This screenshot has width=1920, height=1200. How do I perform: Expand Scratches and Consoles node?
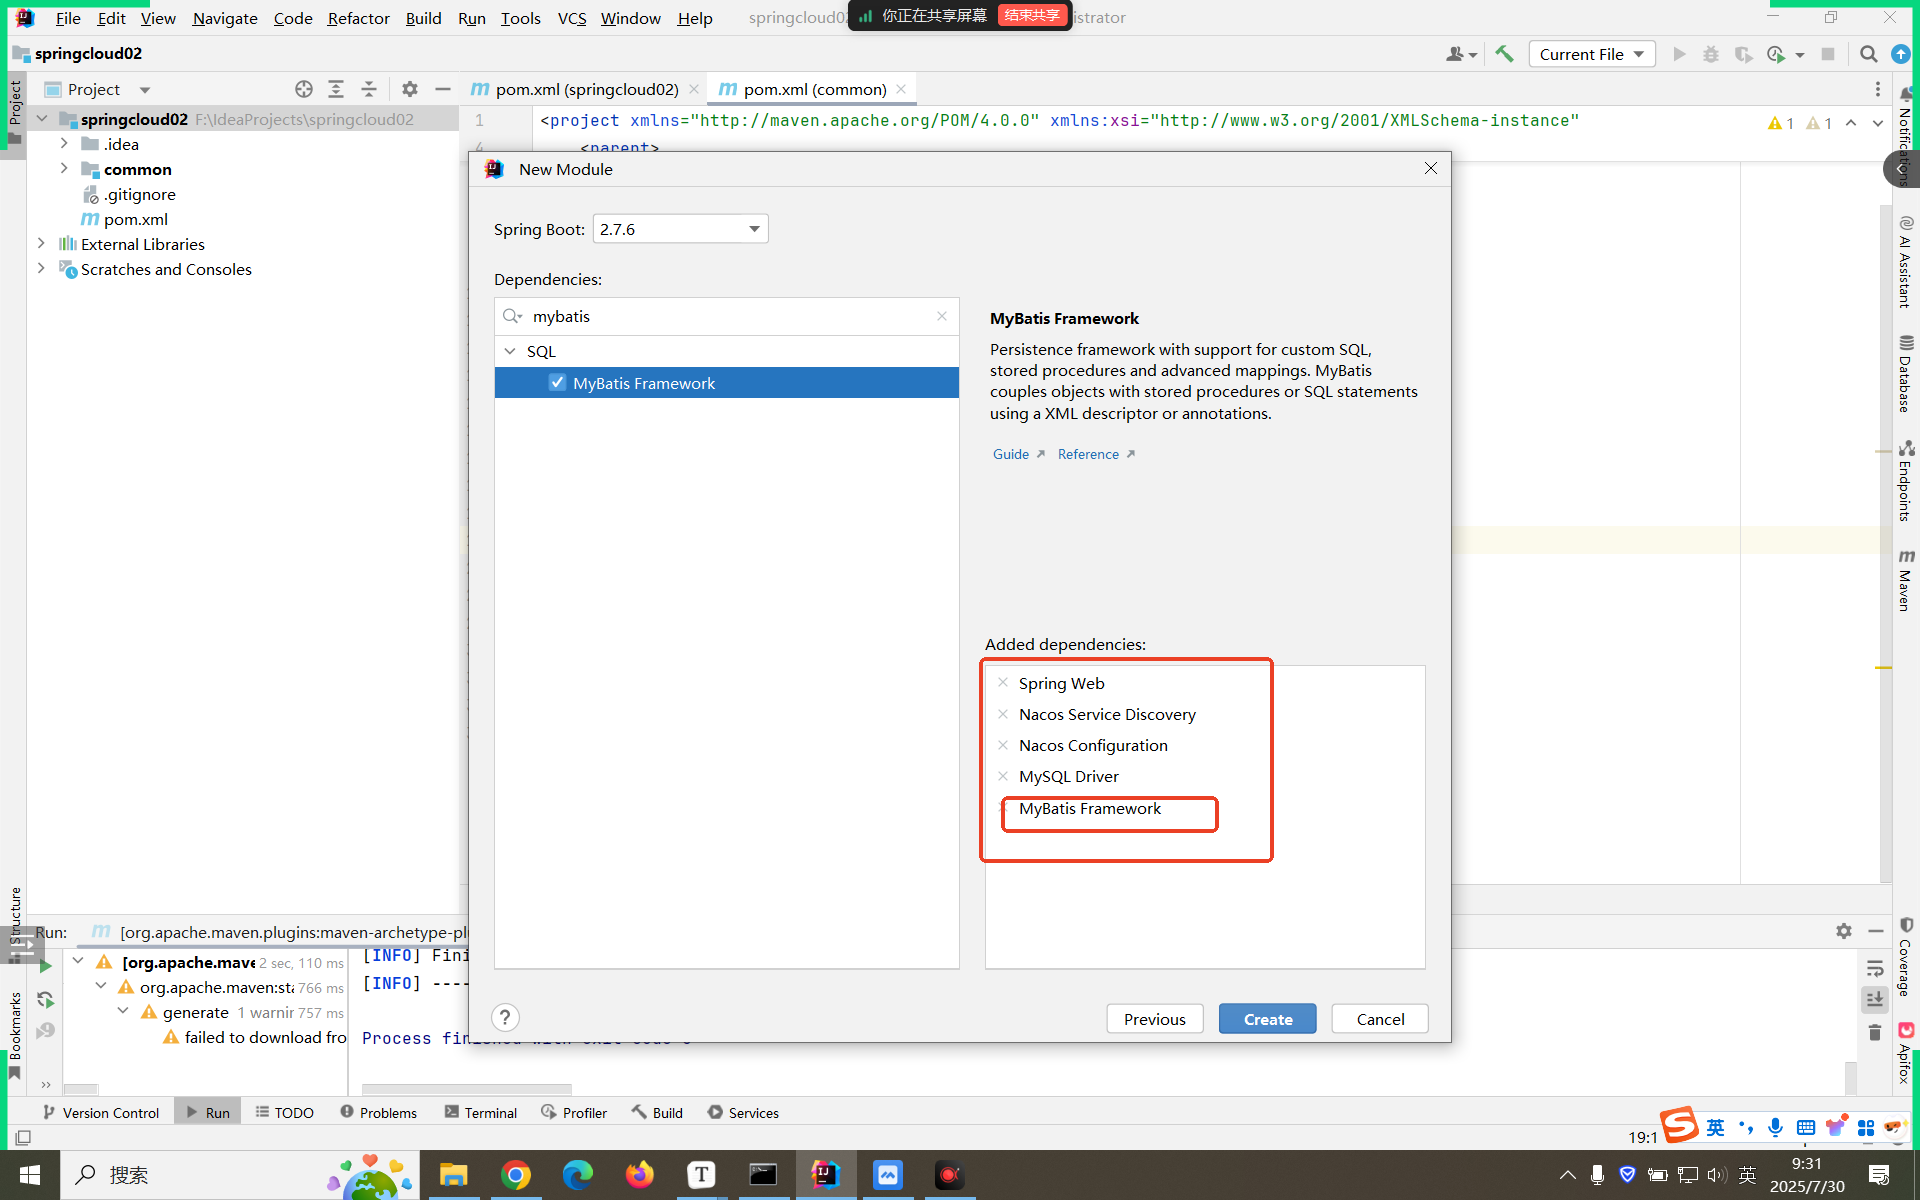coord(41,269)
